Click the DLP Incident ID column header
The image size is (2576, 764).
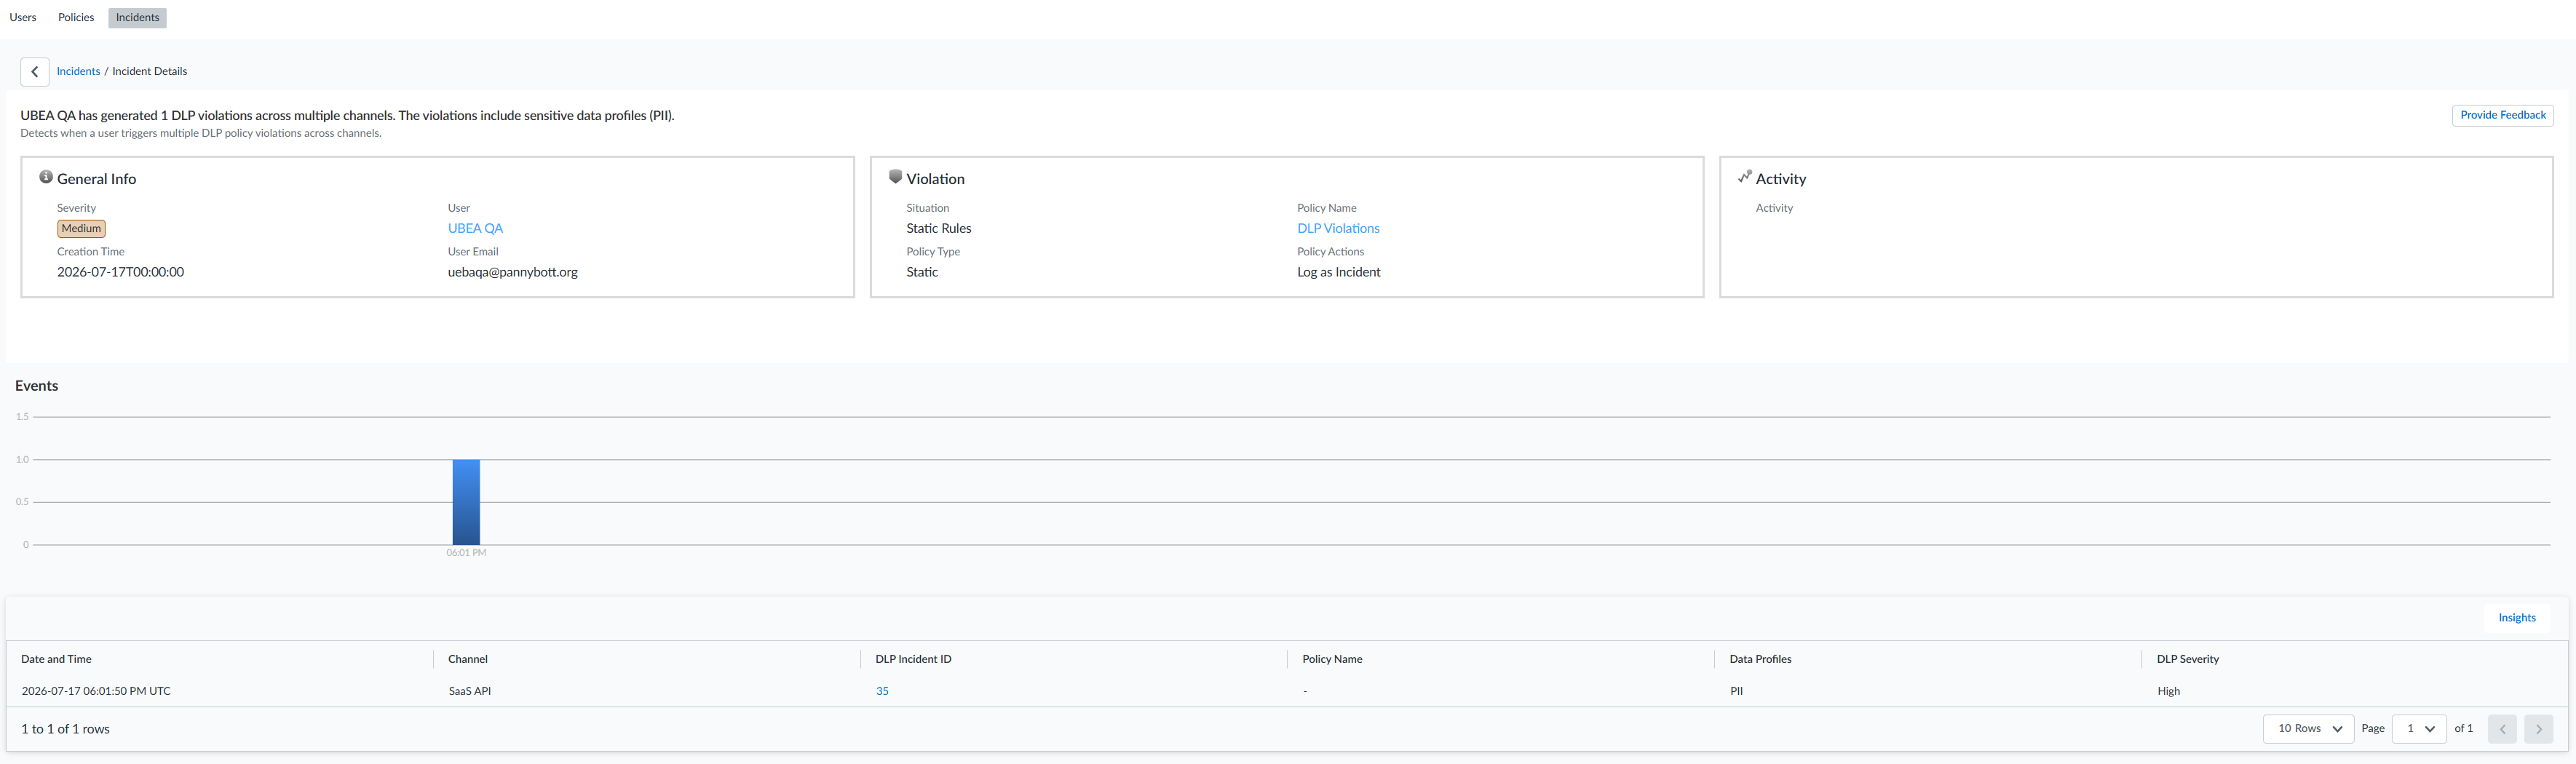tap(913, 660)
